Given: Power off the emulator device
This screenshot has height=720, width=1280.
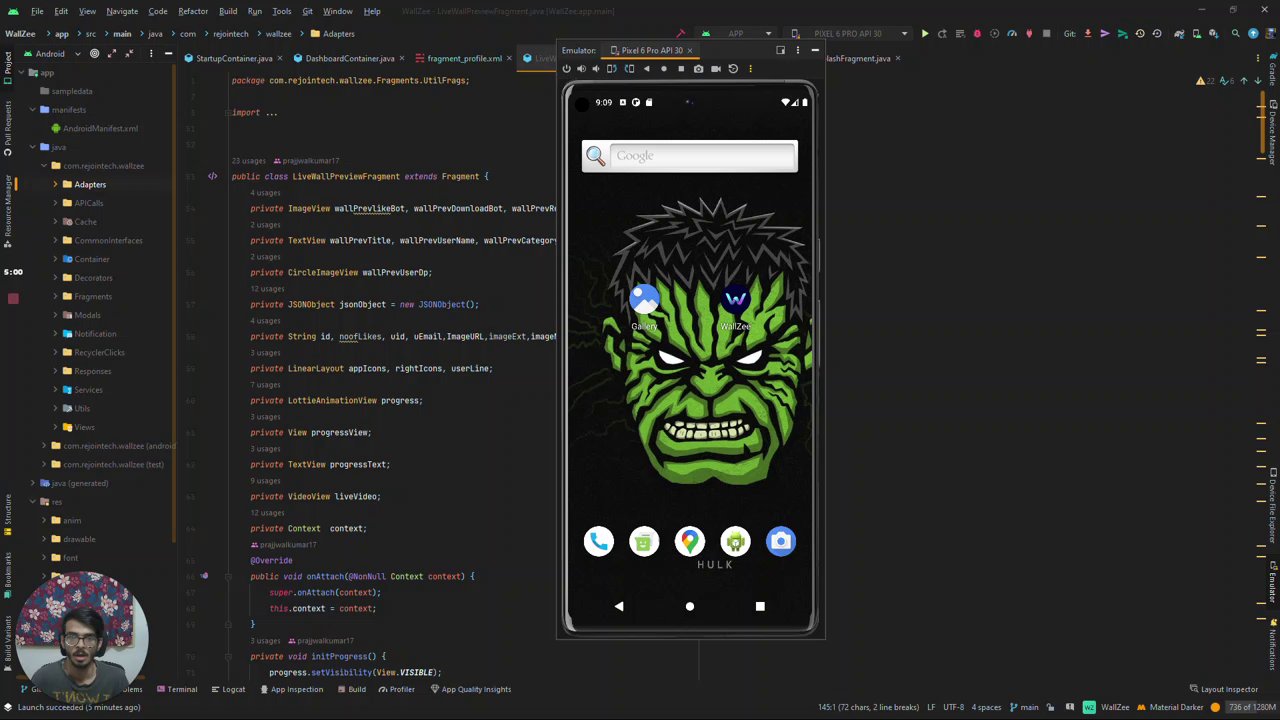Looking at the screenshot, I should tap(566, 69).
